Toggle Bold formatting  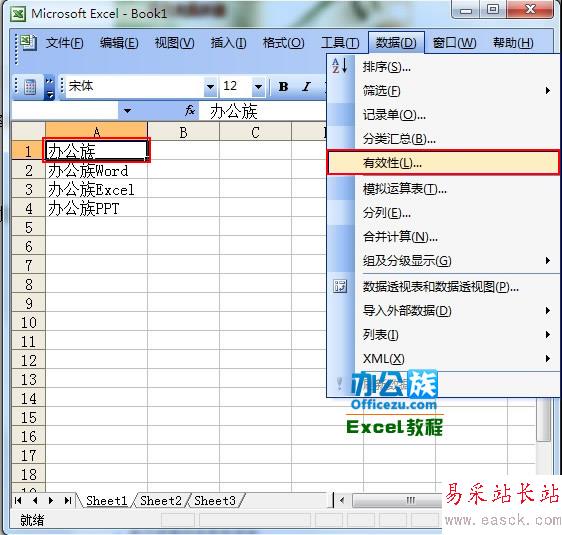tap(283, 87)
